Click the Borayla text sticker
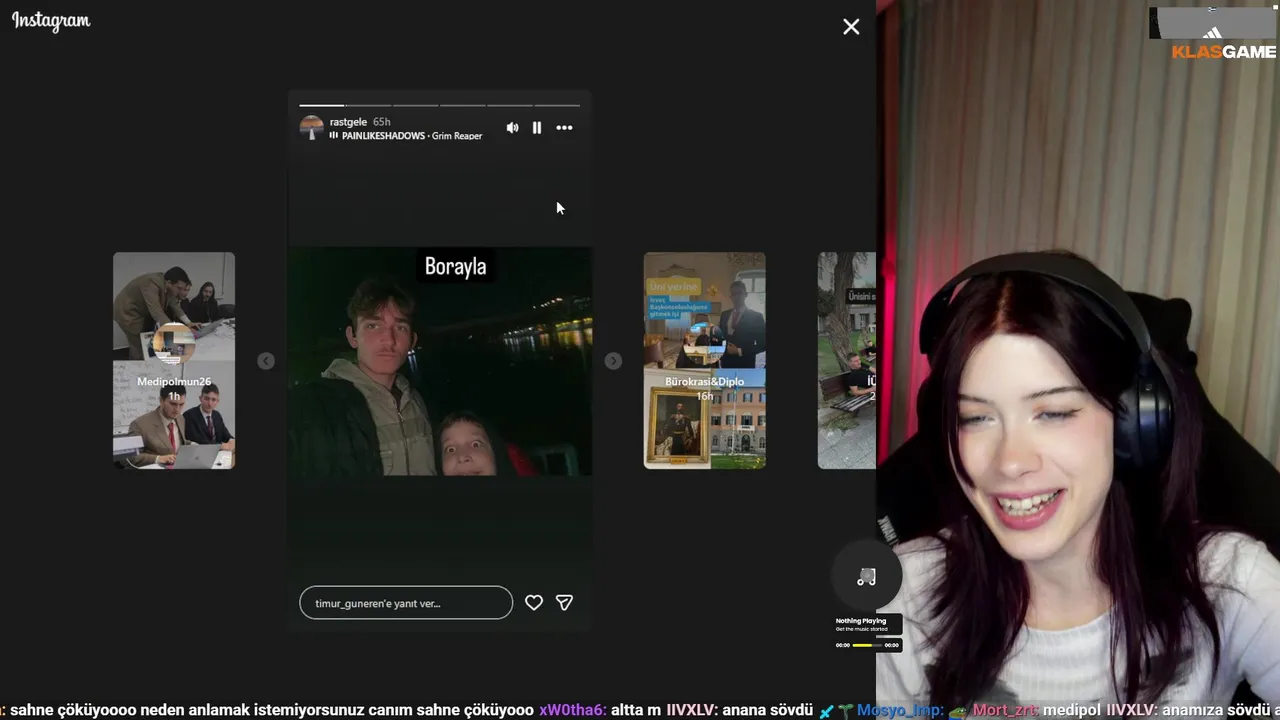 (x=455, y=266)
